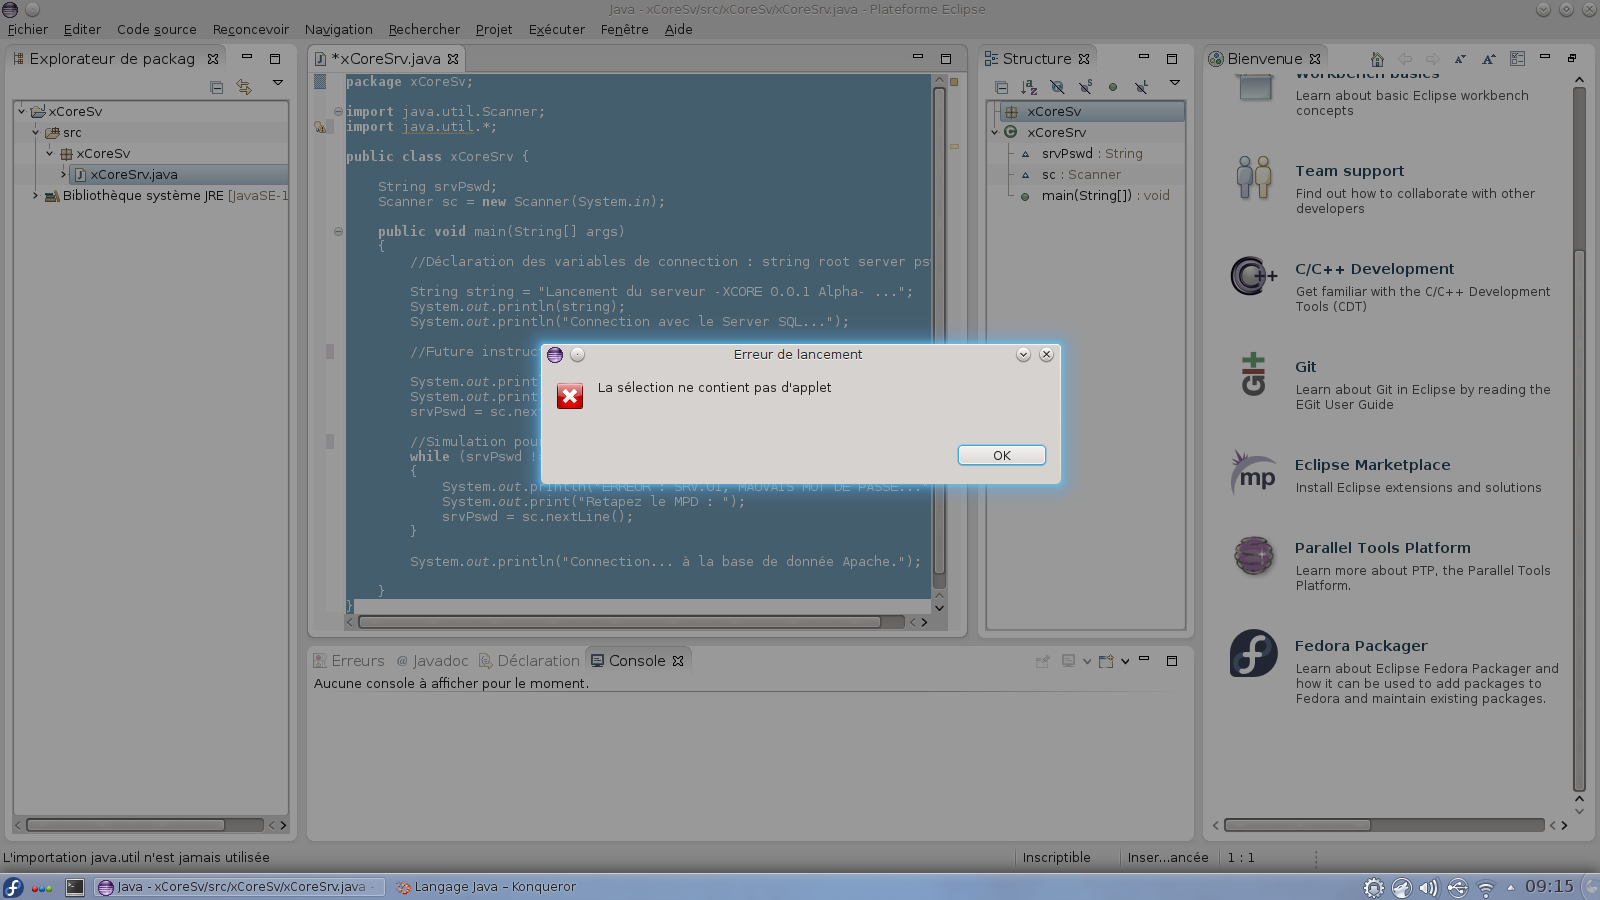Open the Exécuter menu
This screenshot has height=900, width=1600.
[556, 29]
